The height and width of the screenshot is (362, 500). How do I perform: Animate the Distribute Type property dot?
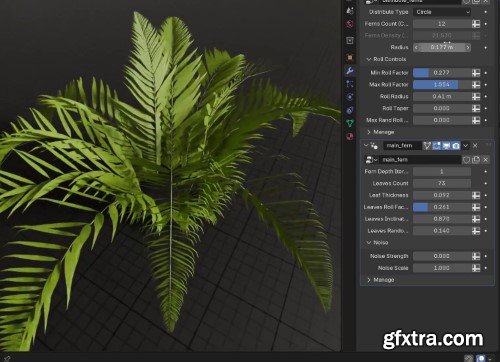pos(486,12)
